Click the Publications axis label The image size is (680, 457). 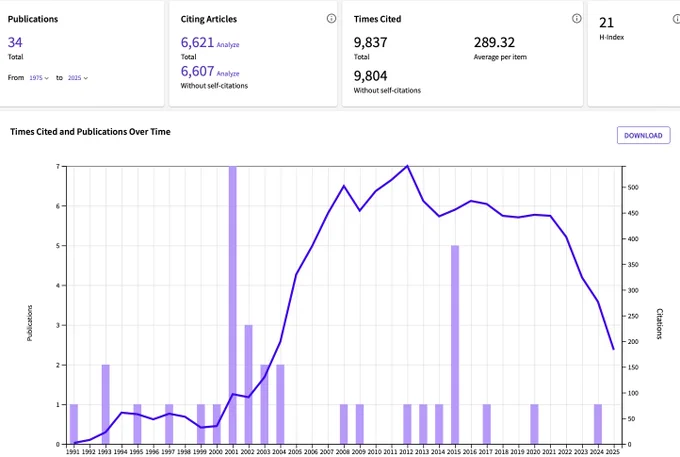[x=29, y=323]
